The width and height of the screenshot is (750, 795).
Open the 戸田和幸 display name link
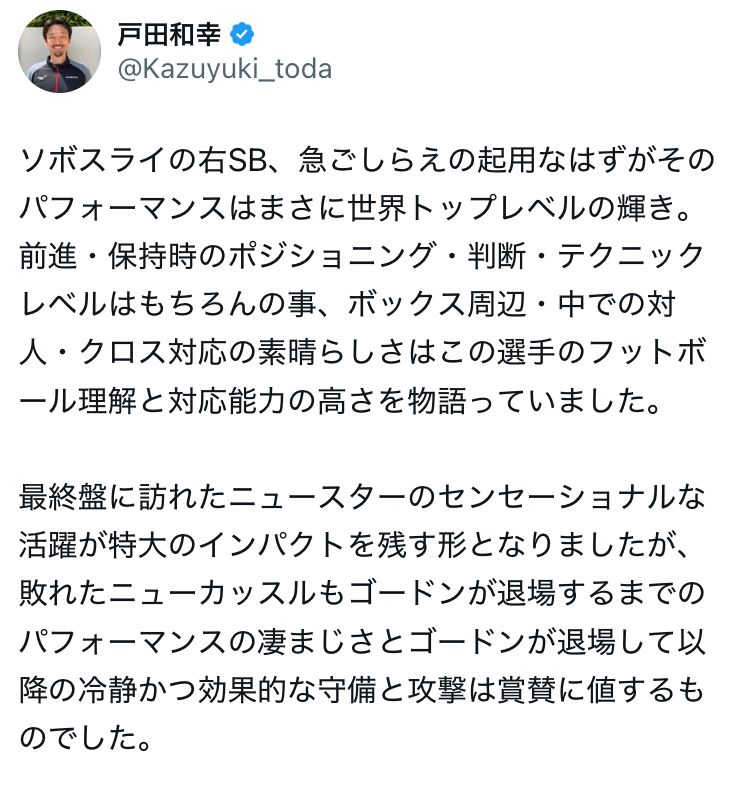(x=169, y=34)
